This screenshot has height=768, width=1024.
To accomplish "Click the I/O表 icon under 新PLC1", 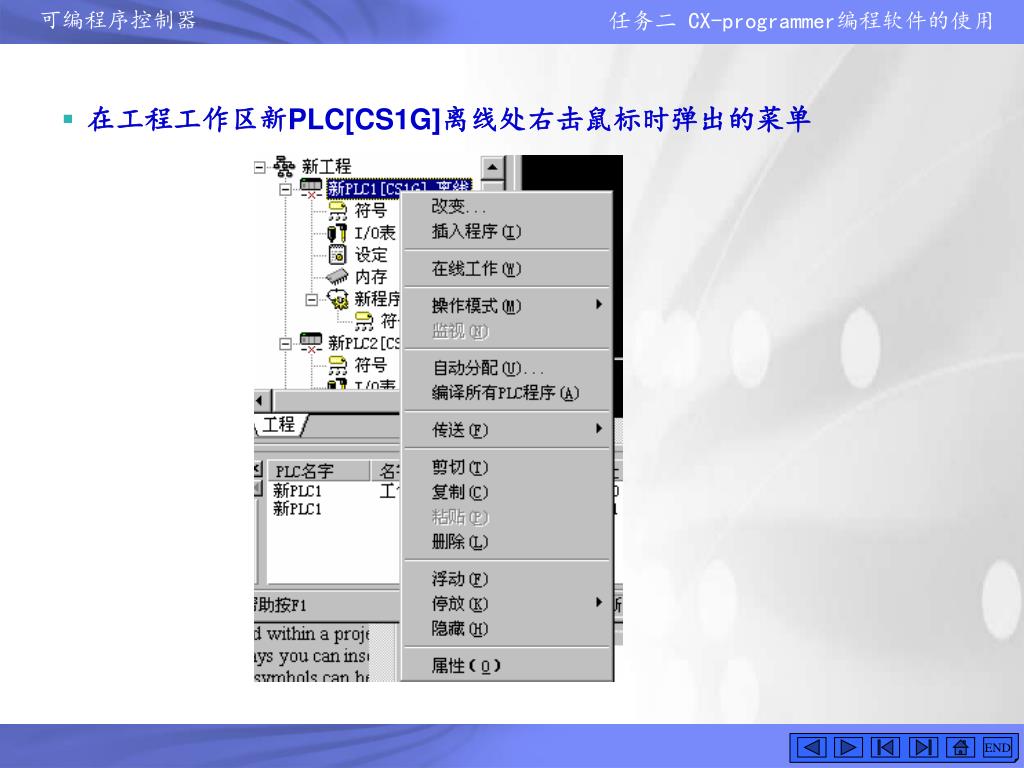I will (337, 232).
